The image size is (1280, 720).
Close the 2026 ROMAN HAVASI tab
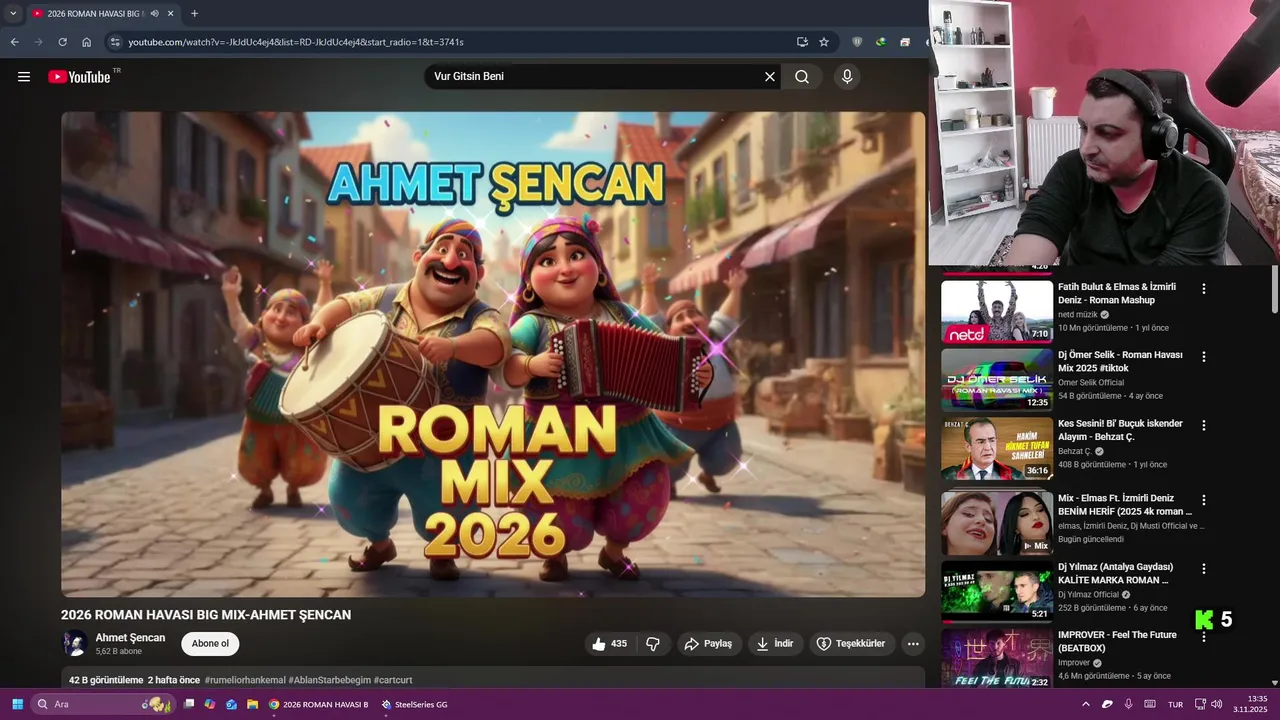click(170, 14)
